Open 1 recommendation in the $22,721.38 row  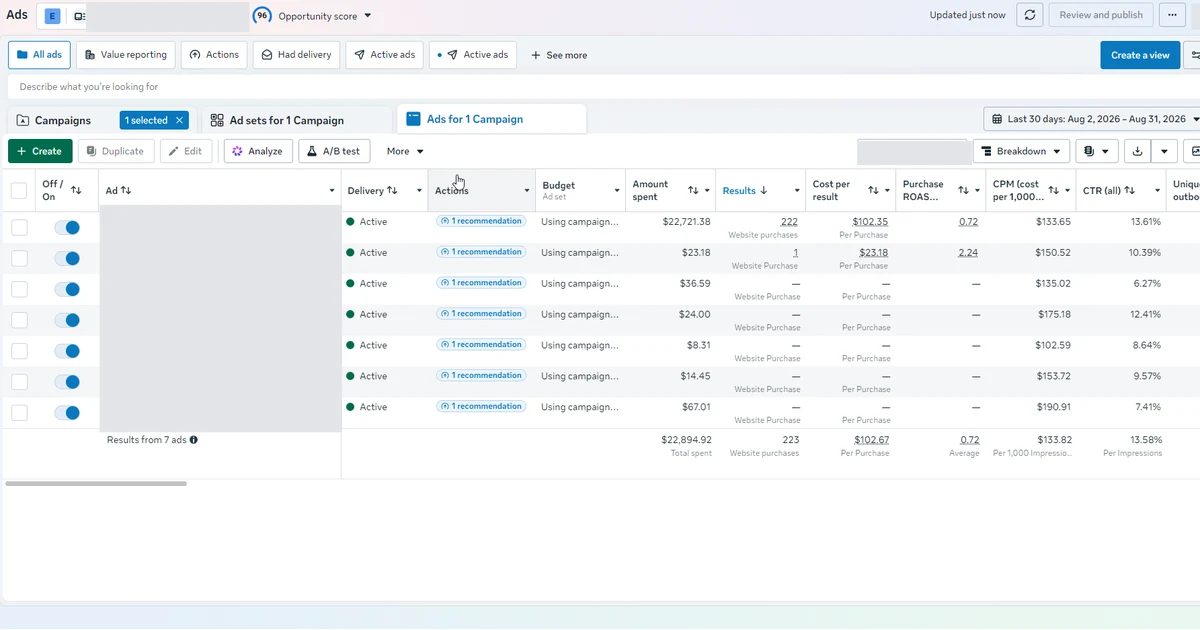[480, 221]
